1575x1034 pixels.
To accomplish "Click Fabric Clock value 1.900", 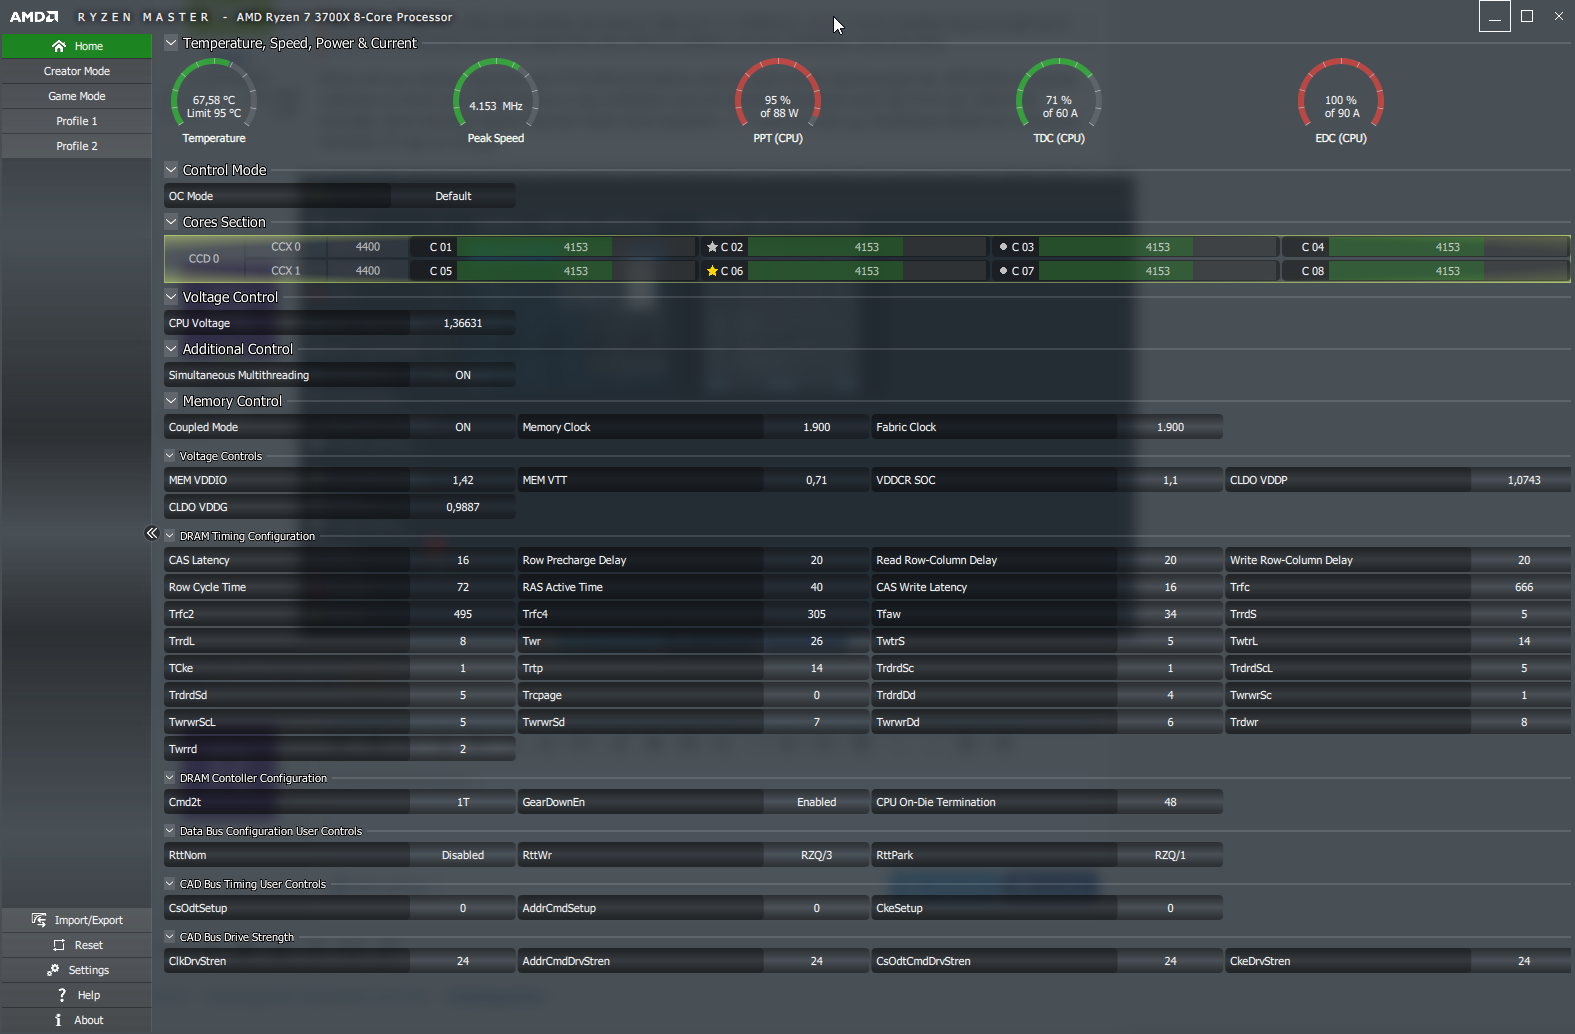I will [1170, 427].
